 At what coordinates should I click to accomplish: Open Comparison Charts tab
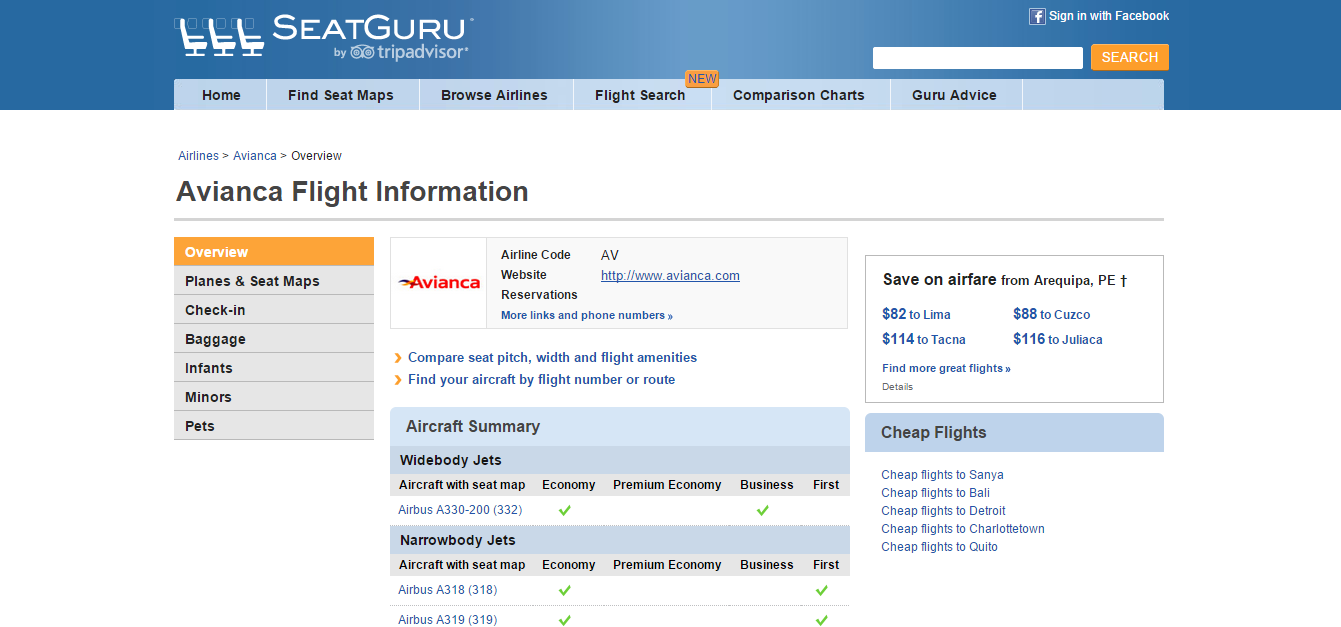click(x=799, y=95)
